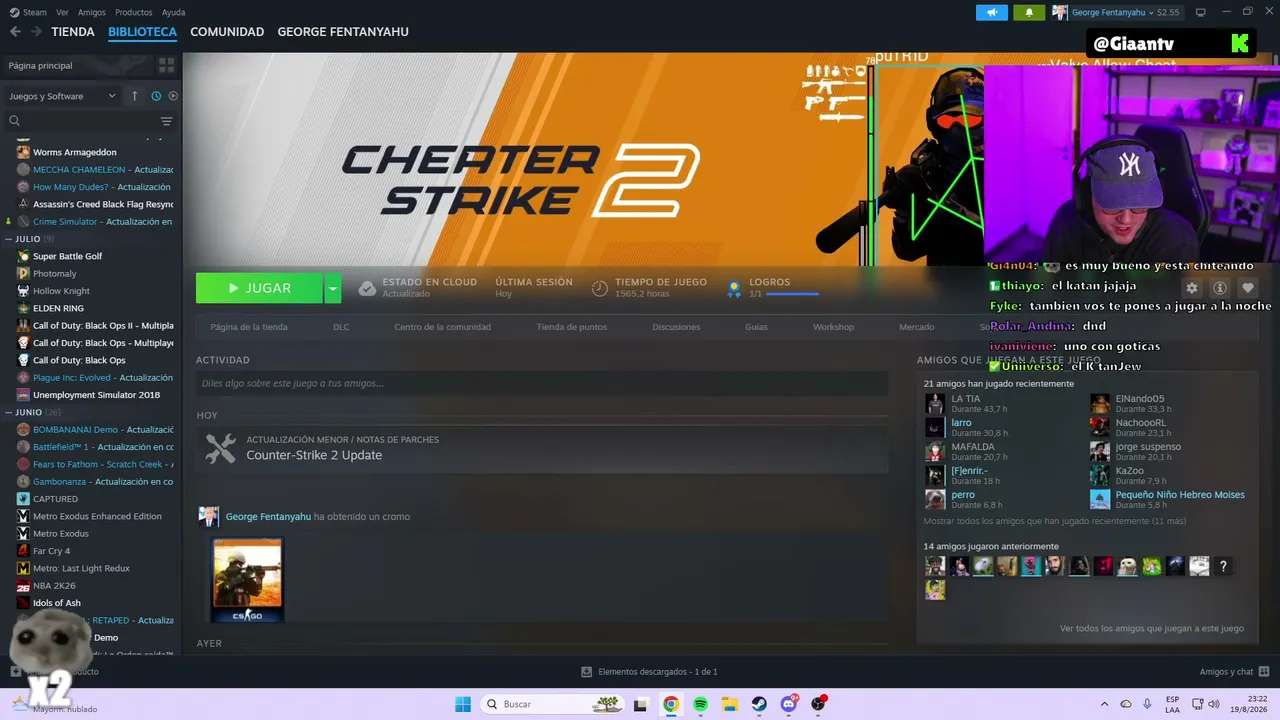The width and height of the screenshot is (1280, 720).
Task: Open Task View on the taskbar
Action: 641,704
